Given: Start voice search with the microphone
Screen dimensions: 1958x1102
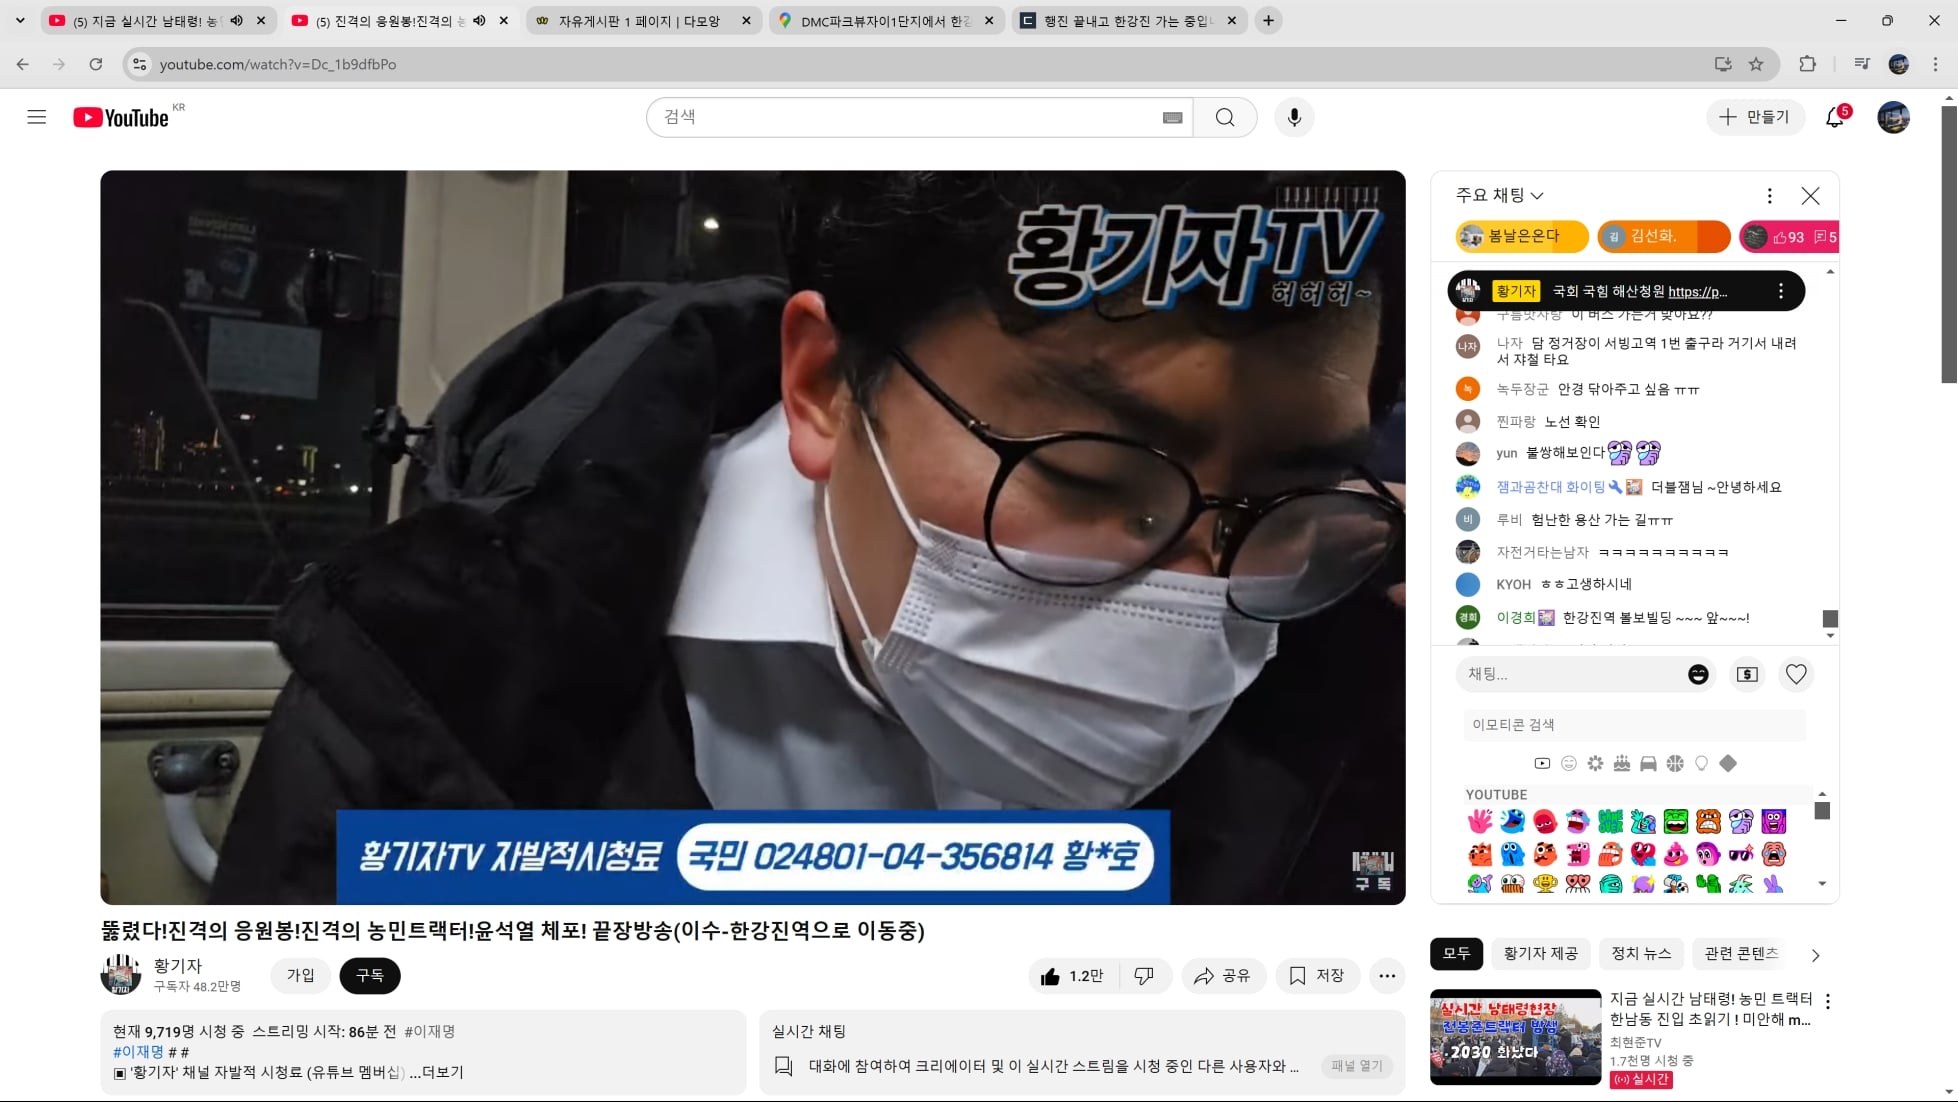Looking at the screenshot, I should (x=1294, y=117).
